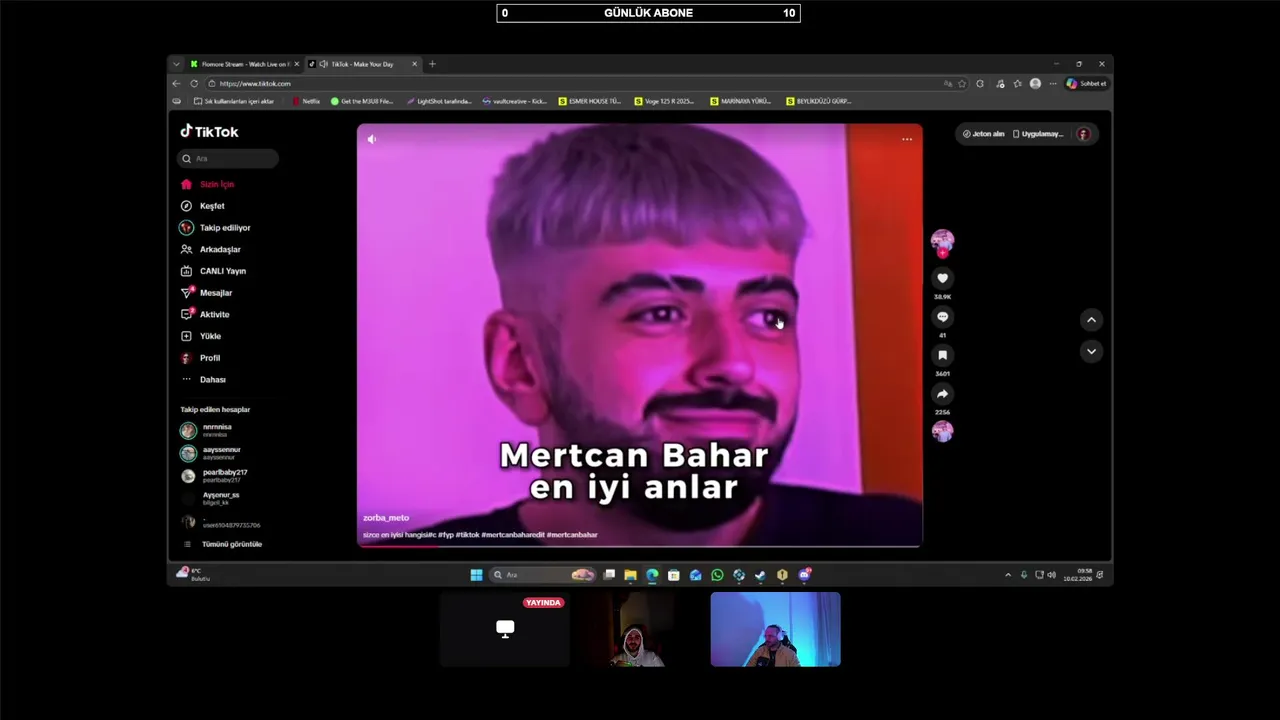1280x720 pixels.
Task: Open the Windows Start menu
Action: coord(476,575)
